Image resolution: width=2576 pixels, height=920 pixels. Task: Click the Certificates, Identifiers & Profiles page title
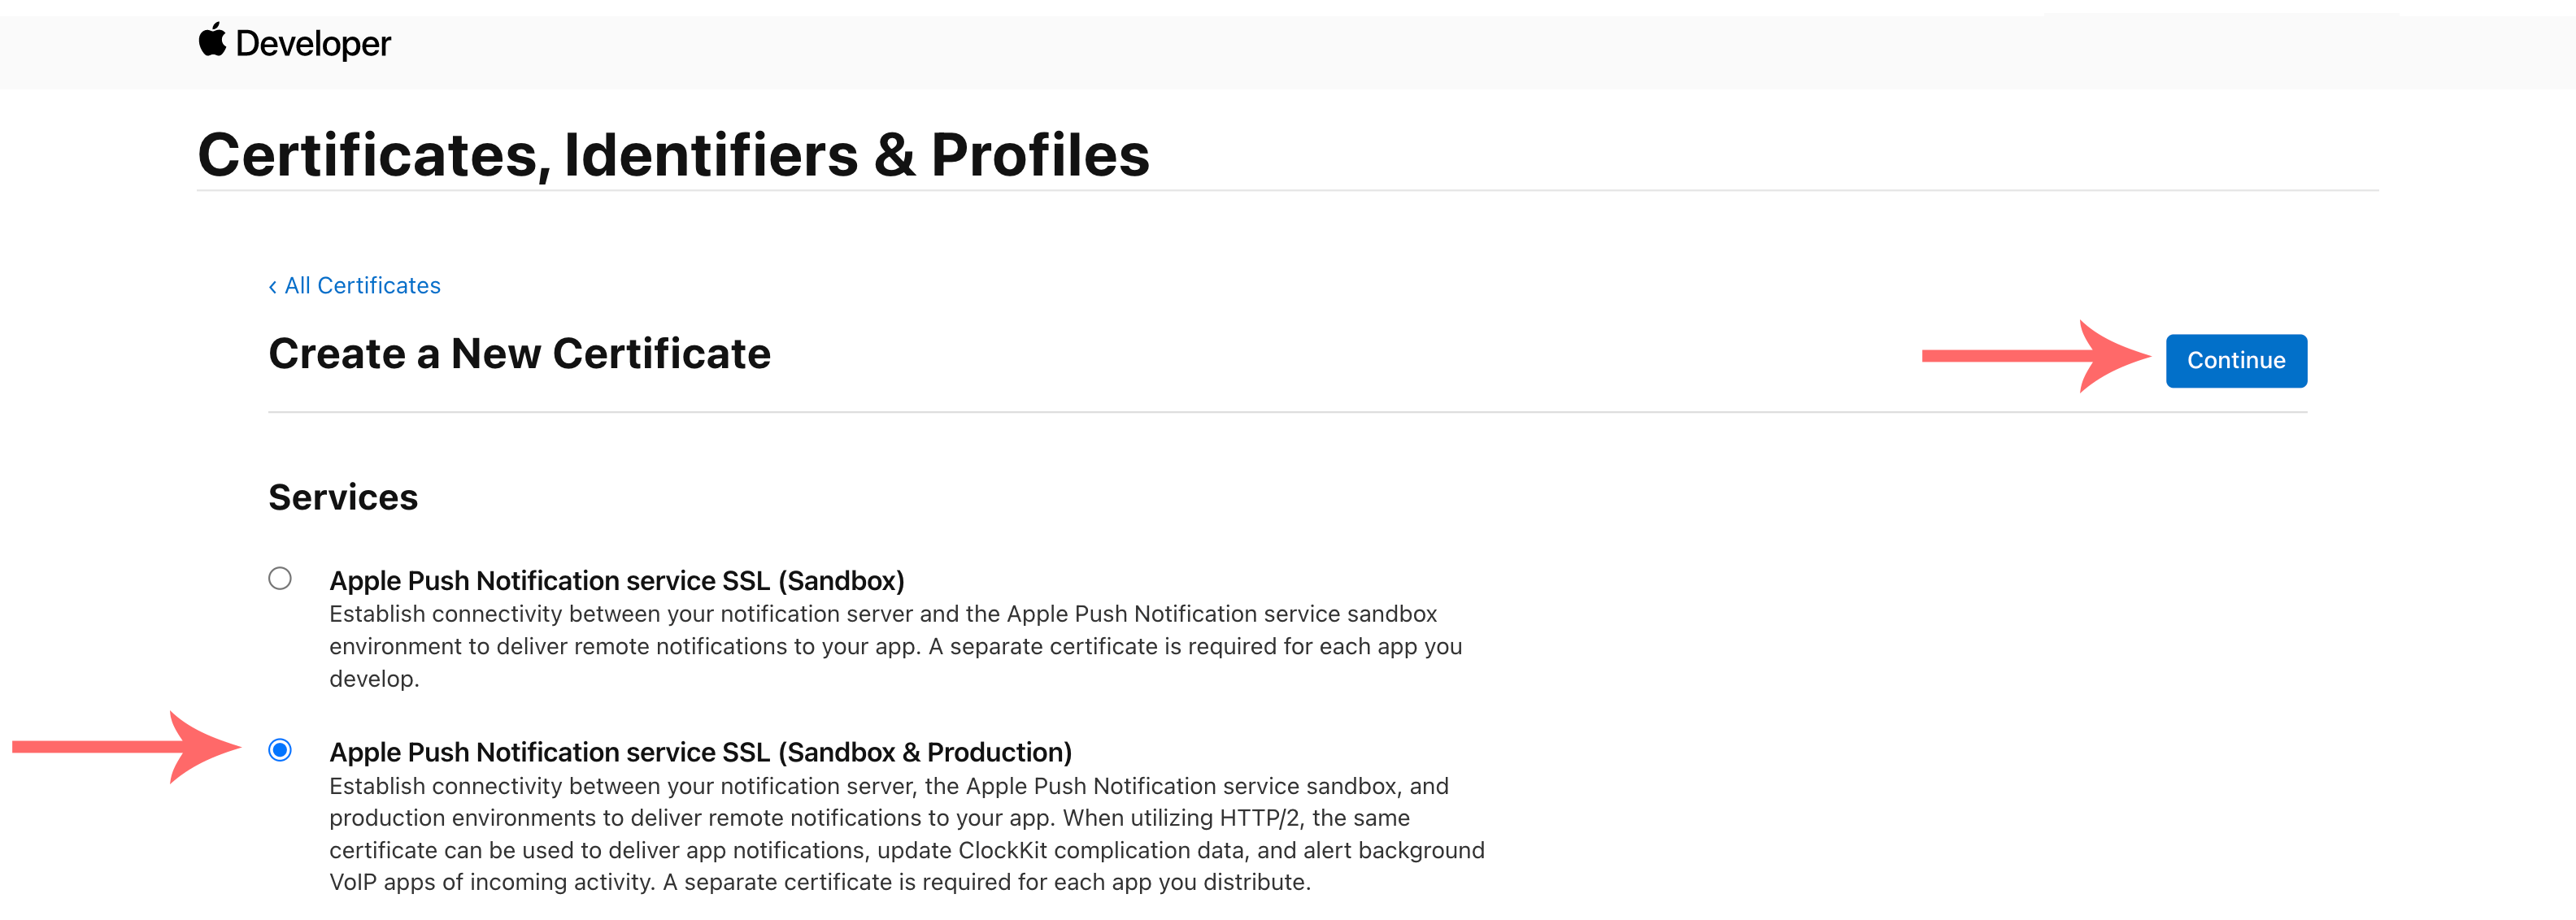pyautogui.click(x=675, y=154)
